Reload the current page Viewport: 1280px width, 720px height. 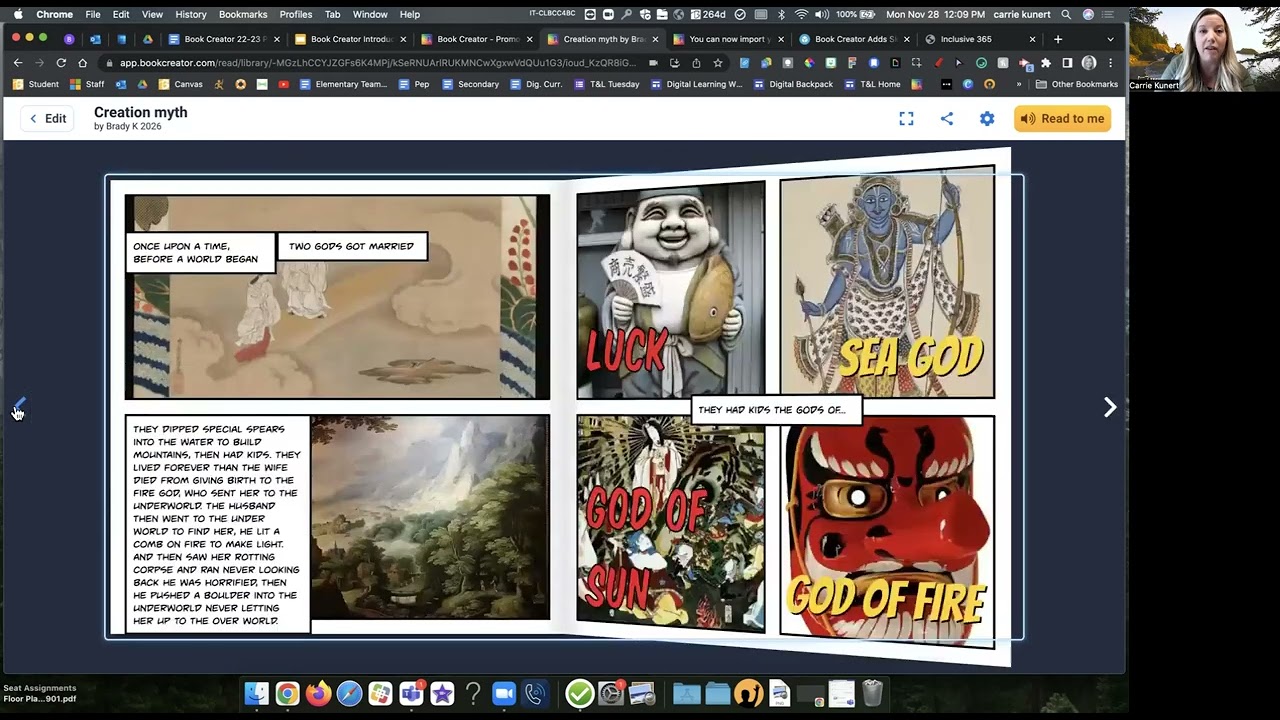click(x=61, y=62)
